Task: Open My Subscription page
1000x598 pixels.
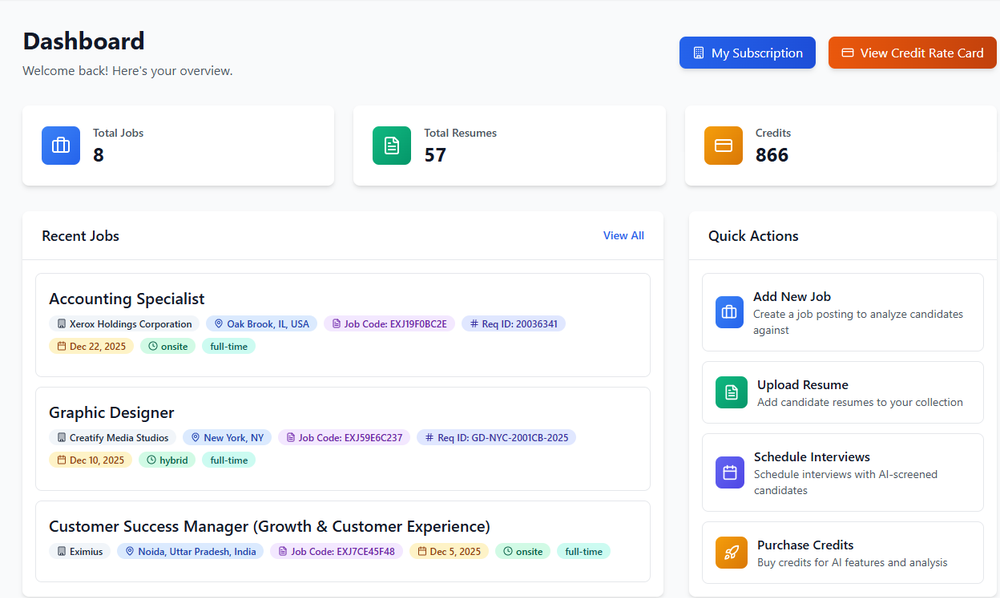Action: [747, 53]
